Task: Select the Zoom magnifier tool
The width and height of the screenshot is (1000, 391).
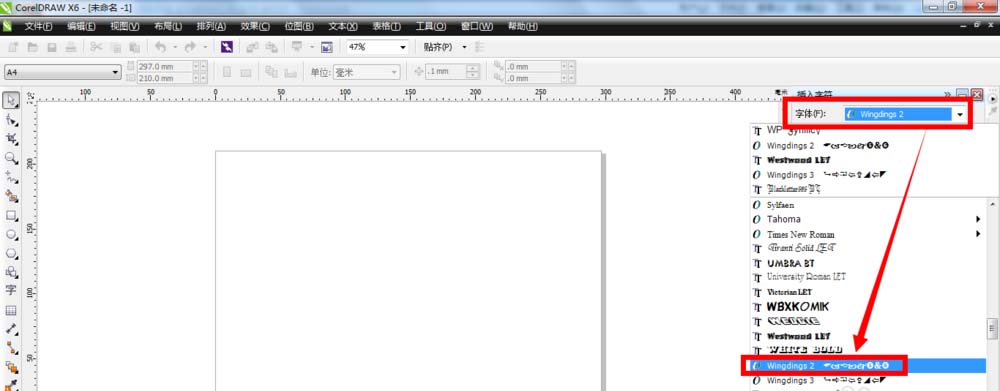Action: [x=11, y=158]
